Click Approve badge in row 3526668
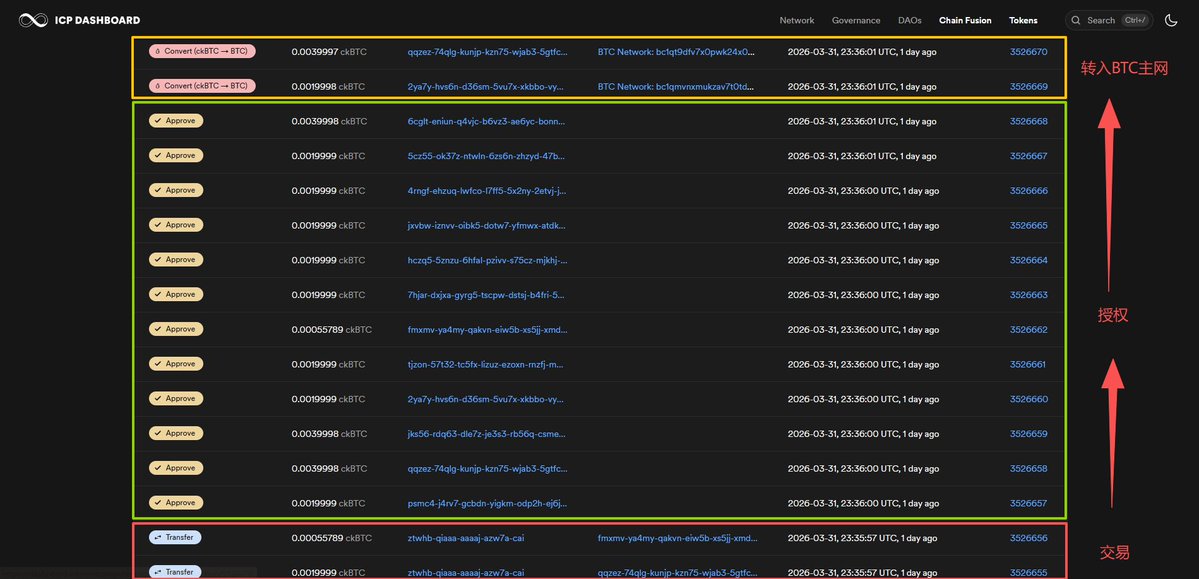The width and height of the screenshot is (1199, 579). (x=176, y=120)
